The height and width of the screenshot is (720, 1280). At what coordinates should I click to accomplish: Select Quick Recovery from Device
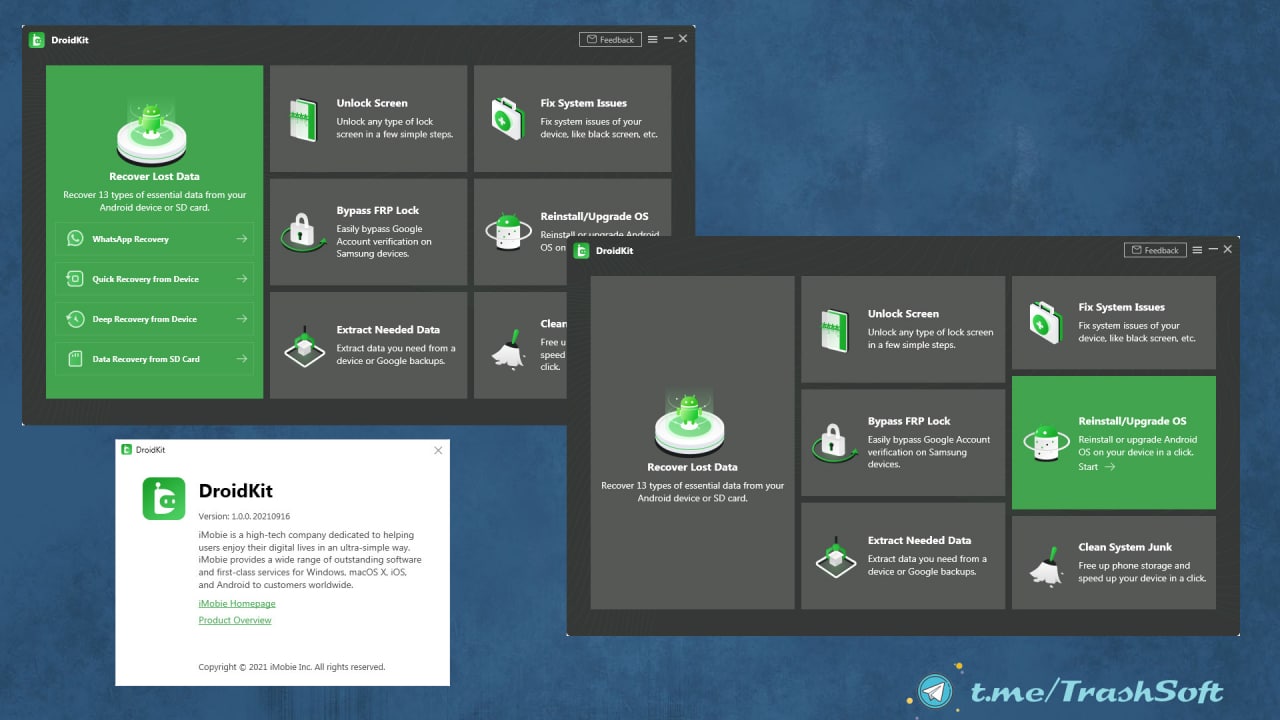point(155,279)
